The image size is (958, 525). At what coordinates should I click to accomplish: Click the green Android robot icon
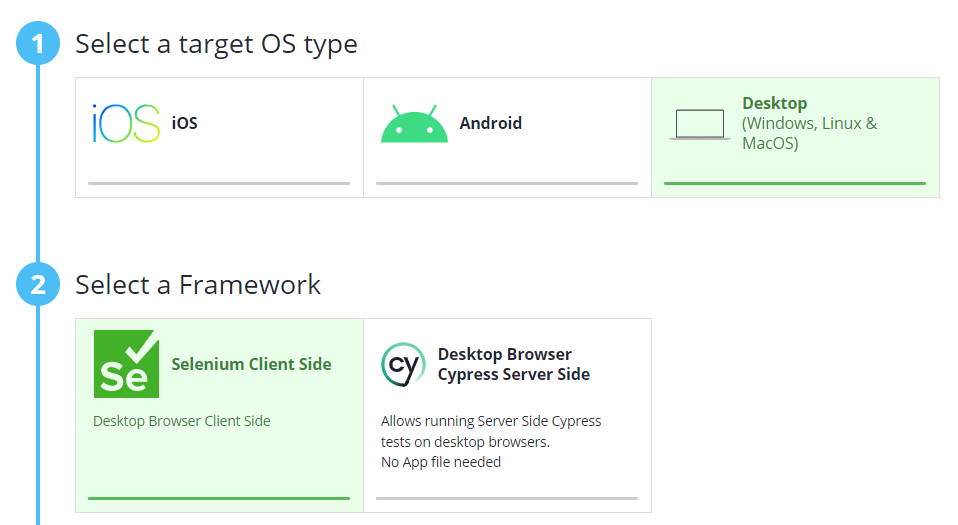pyautogui.click(x=414, y=124)
